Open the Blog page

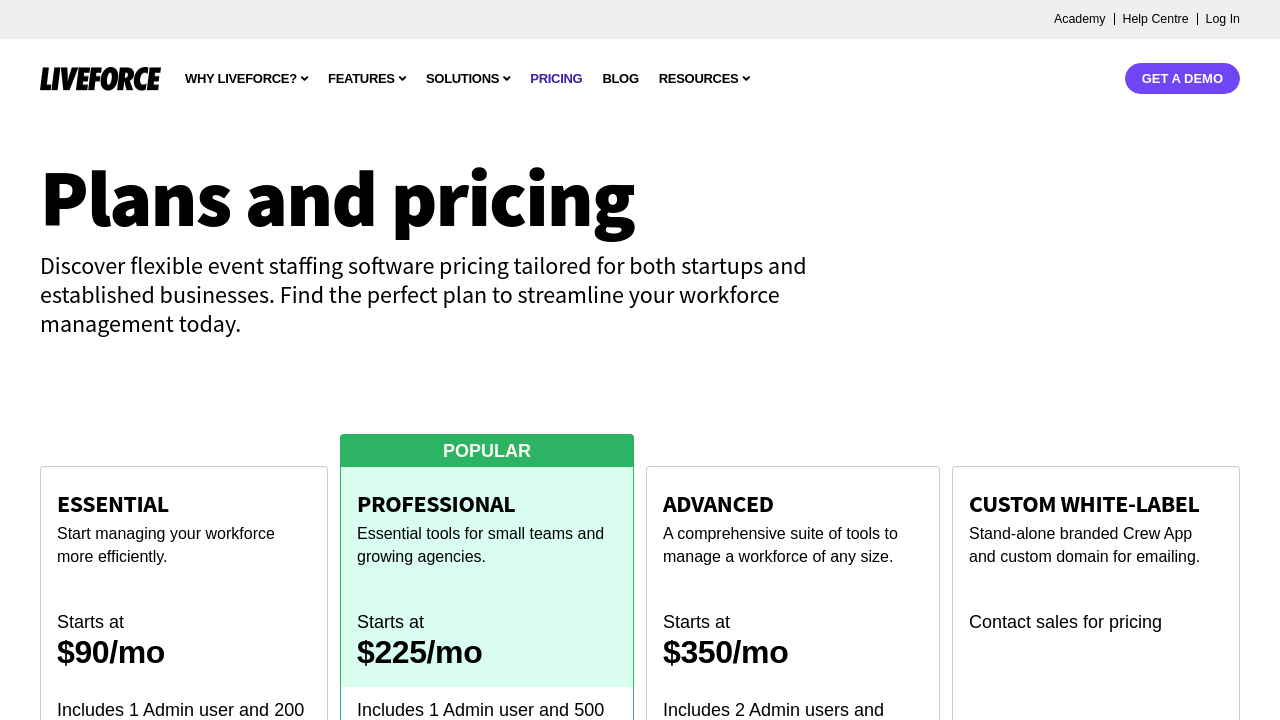(x=620, y=79)
